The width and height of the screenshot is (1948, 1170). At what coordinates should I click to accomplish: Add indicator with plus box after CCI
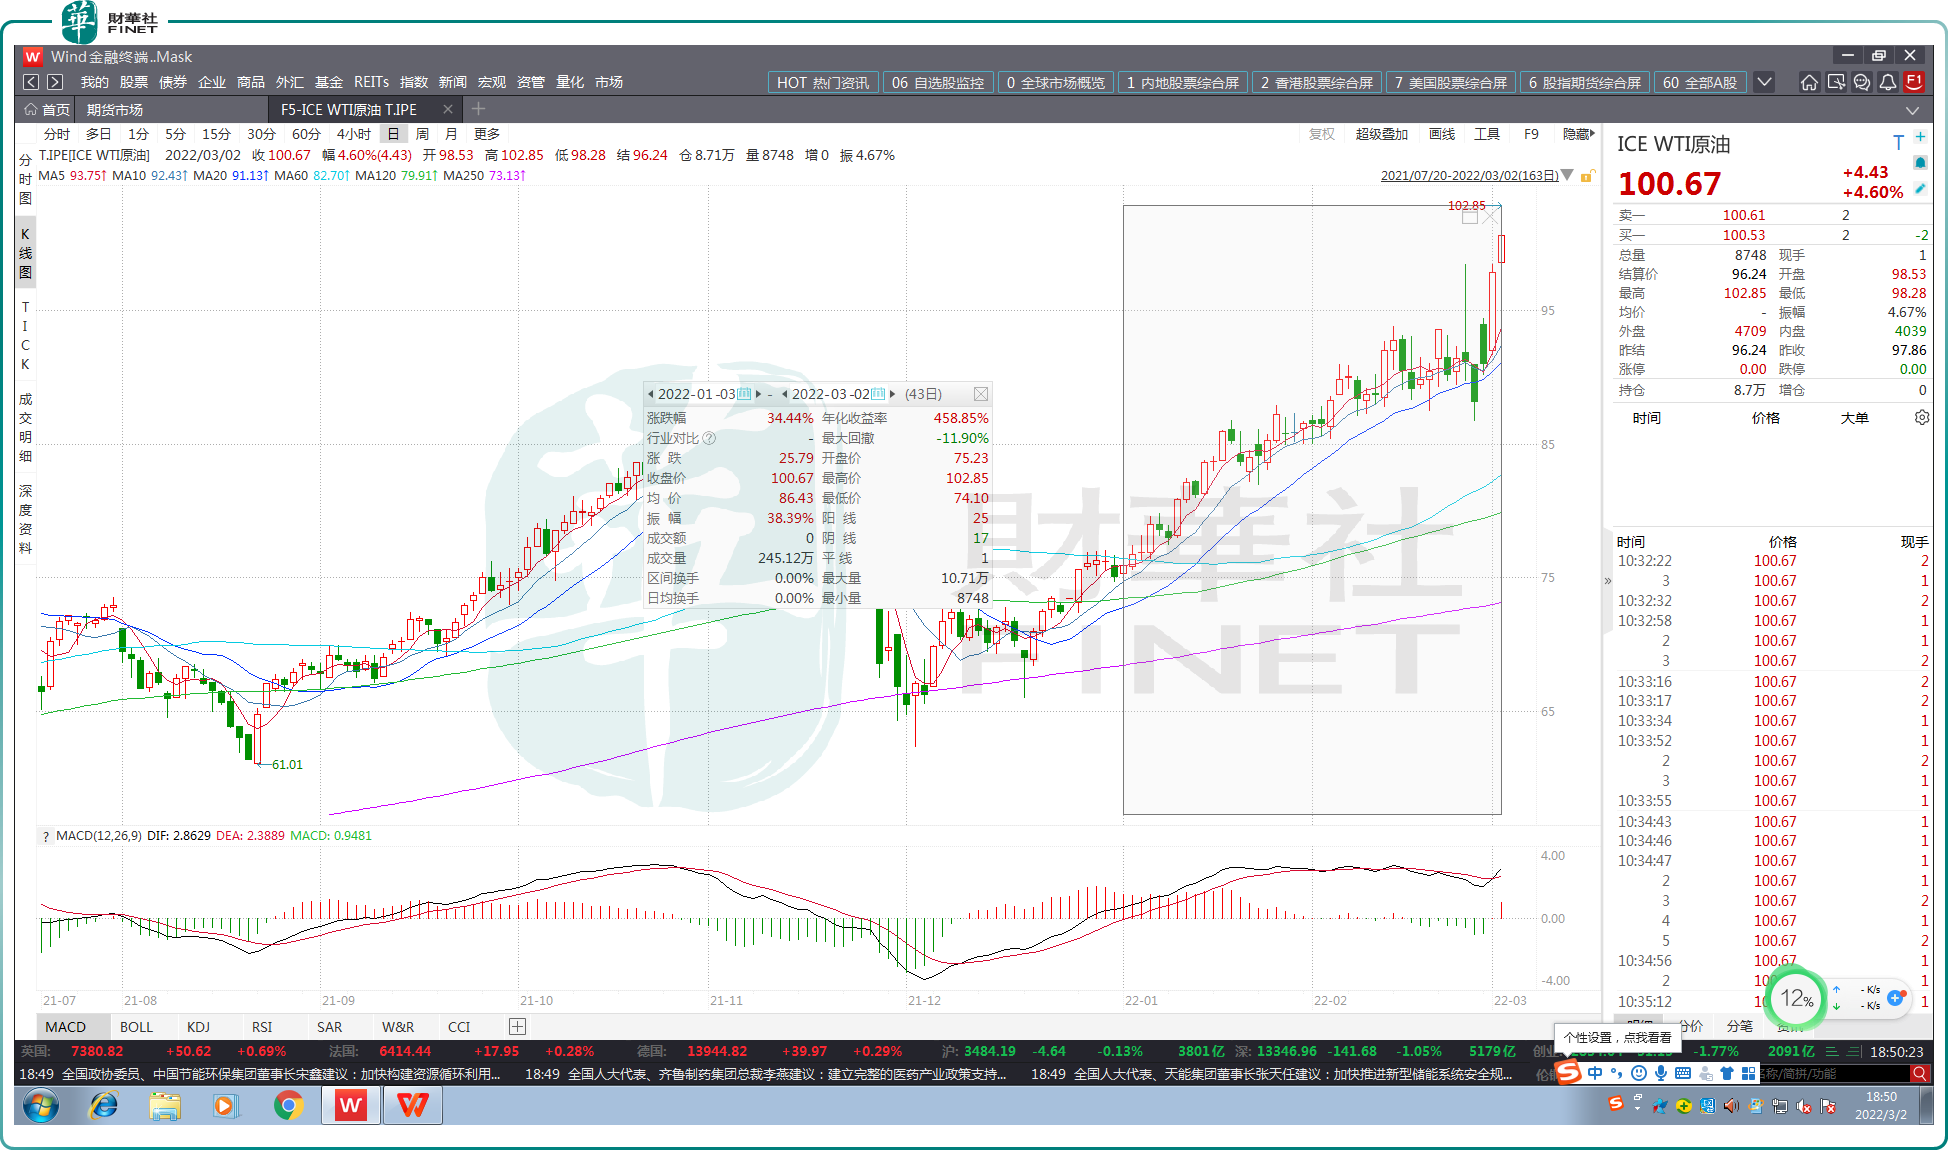517,1026
